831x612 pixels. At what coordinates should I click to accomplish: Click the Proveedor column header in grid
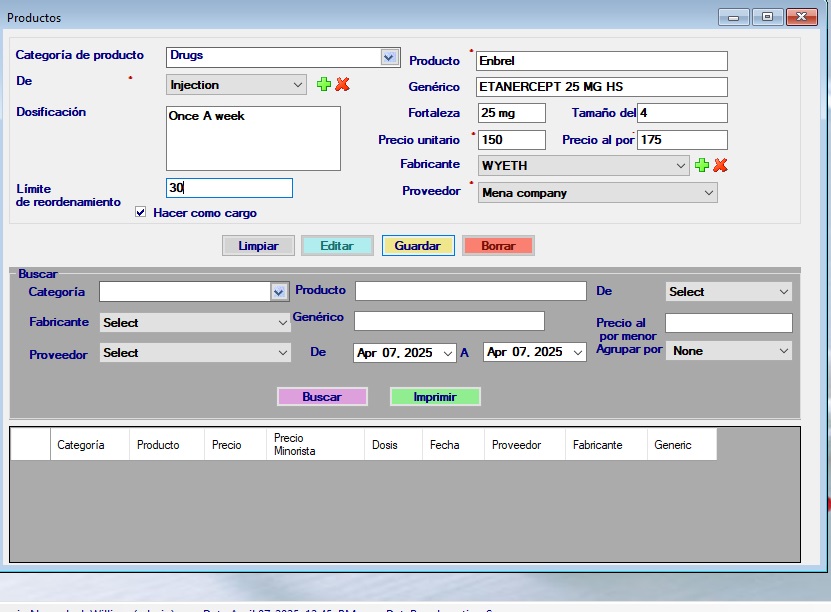pyautogui.click(x=522, y=445)
